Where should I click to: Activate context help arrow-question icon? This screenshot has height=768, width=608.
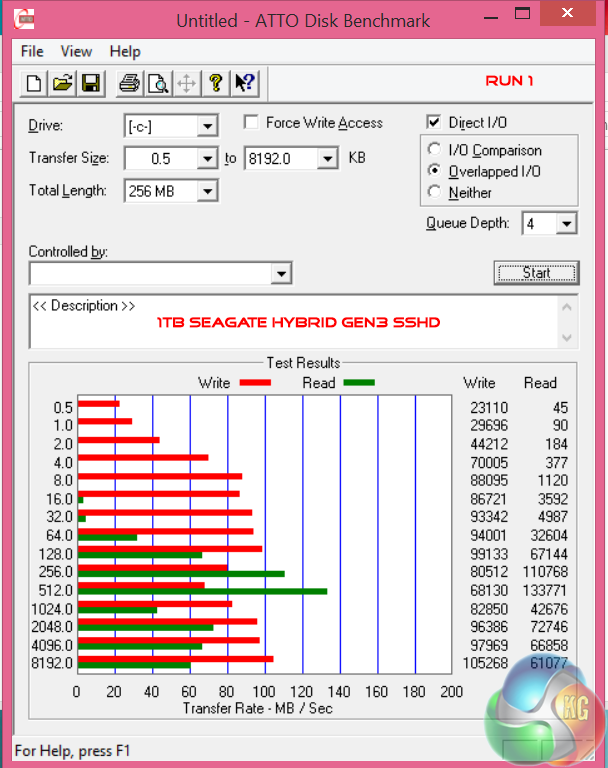coord(244,83)
